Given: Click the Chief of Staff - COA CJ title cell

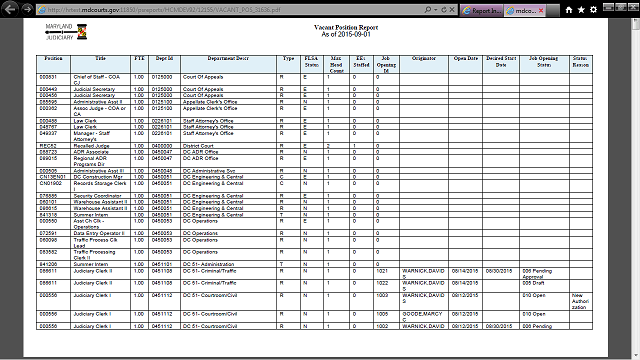Looking at the screenshot, I should [100, 80].
